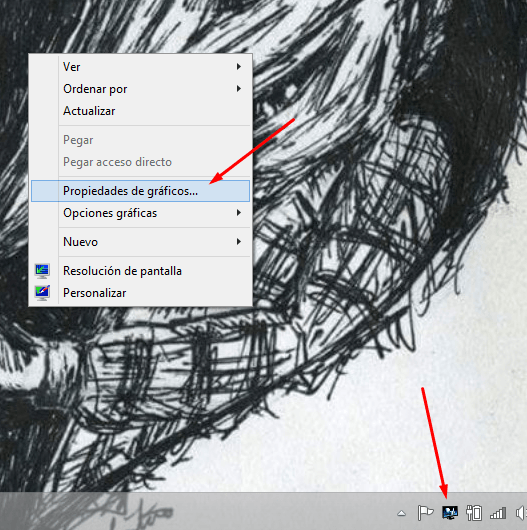The height and width of the screenshot is (530, 527).
Task: Choose Personalizar from the context menu
Action: 140,293
